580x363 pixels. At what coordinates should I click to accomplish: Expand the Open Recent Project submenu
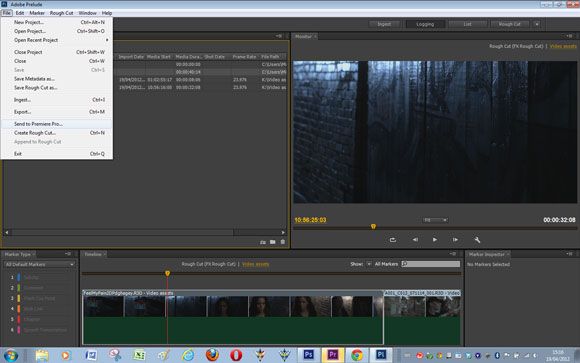(61, 40)
